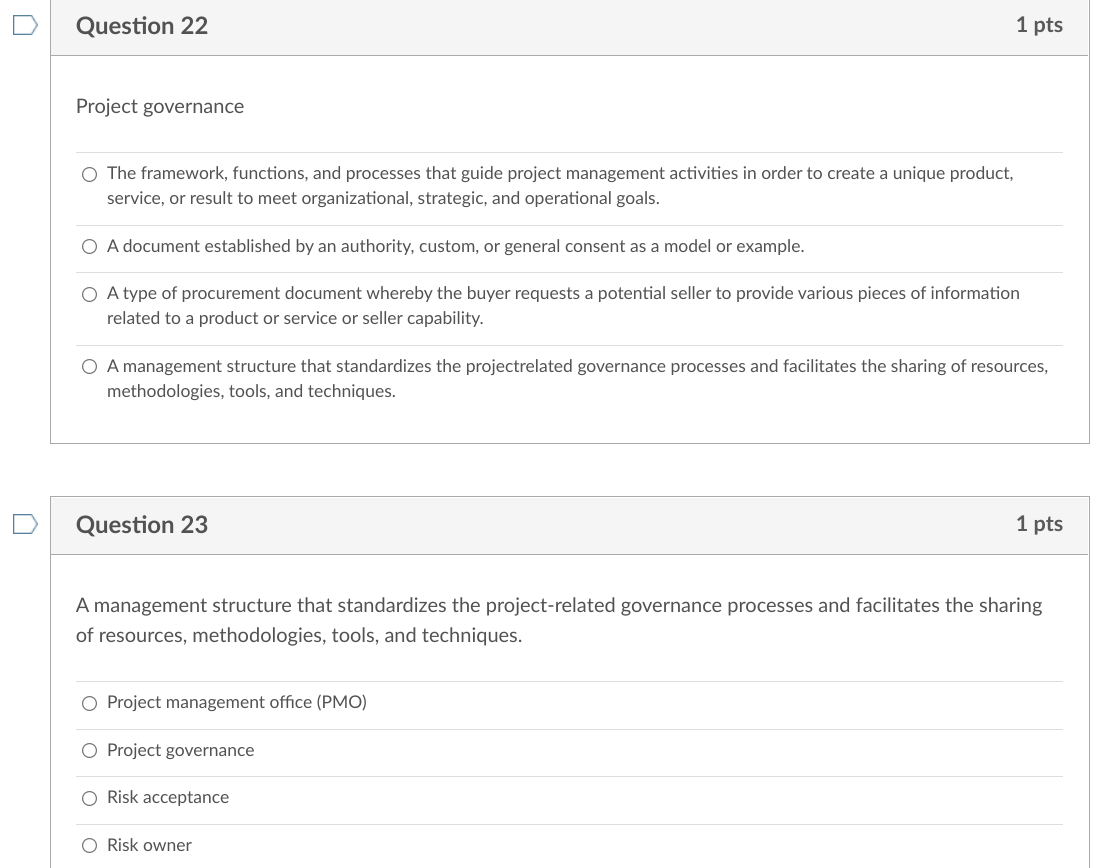The width and height of the screenshot is (1100, 868).
Task: Click the '1 pts' label for Question 22
Action: (1039, 26)
